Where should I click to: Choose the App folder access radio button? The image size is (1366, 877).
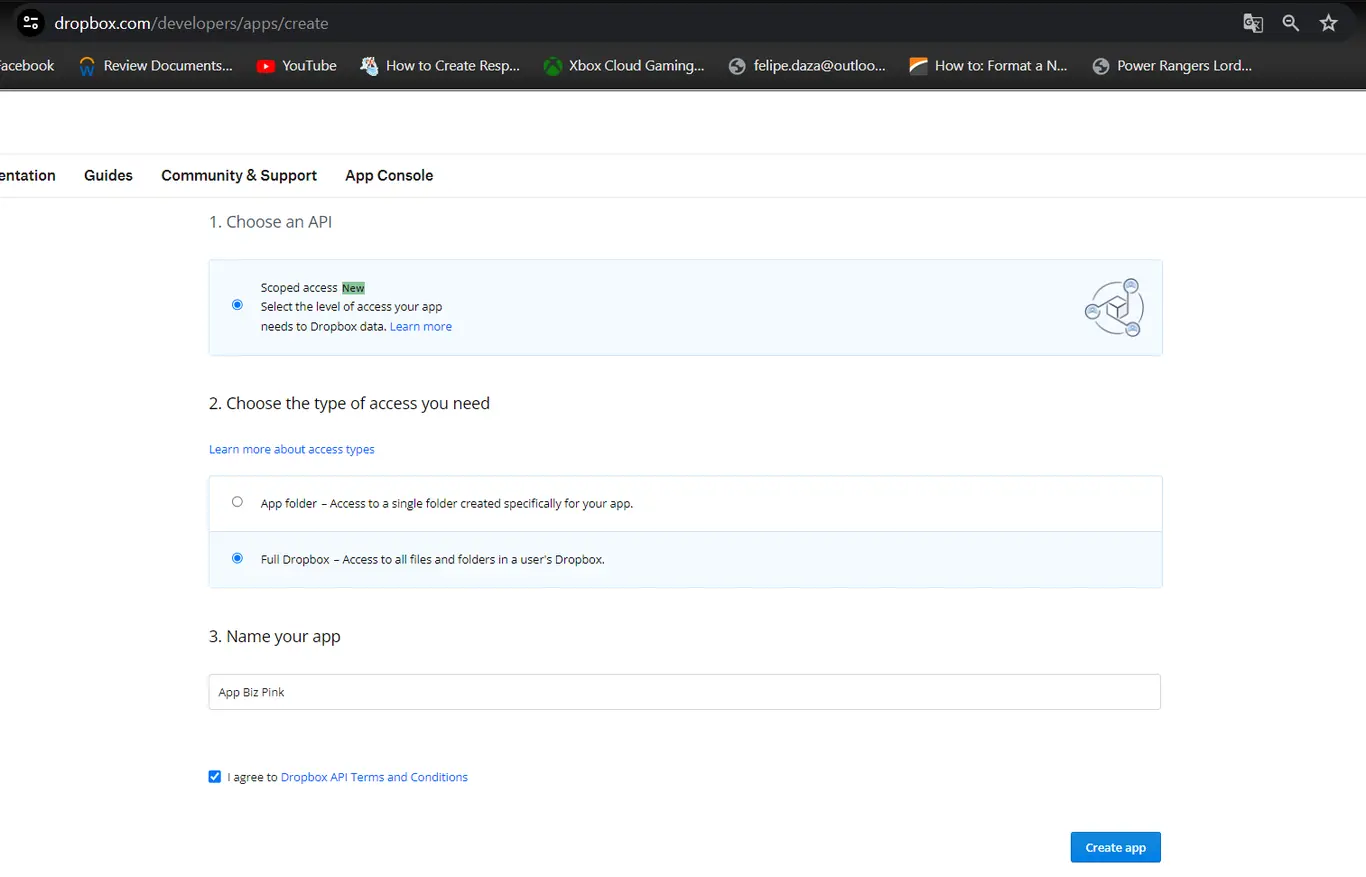click(237, 502)
